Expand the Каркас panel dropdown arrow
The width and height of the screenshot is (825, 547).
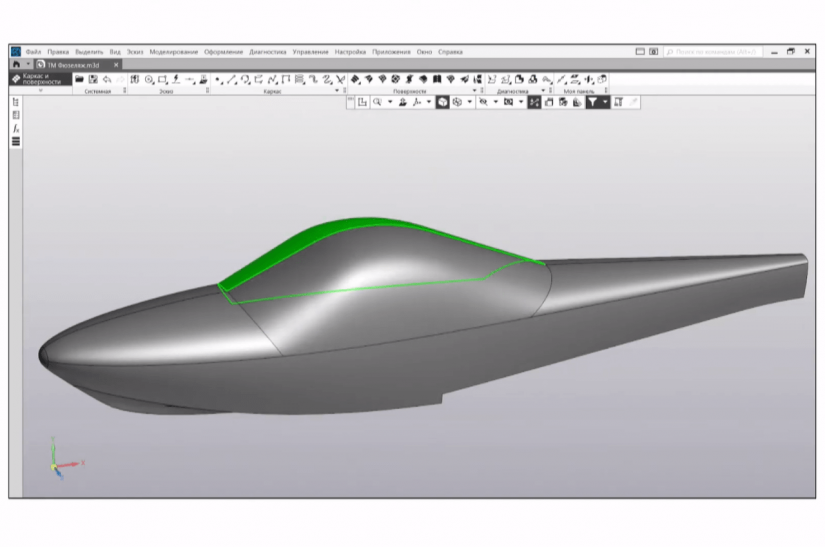[337, 91]
